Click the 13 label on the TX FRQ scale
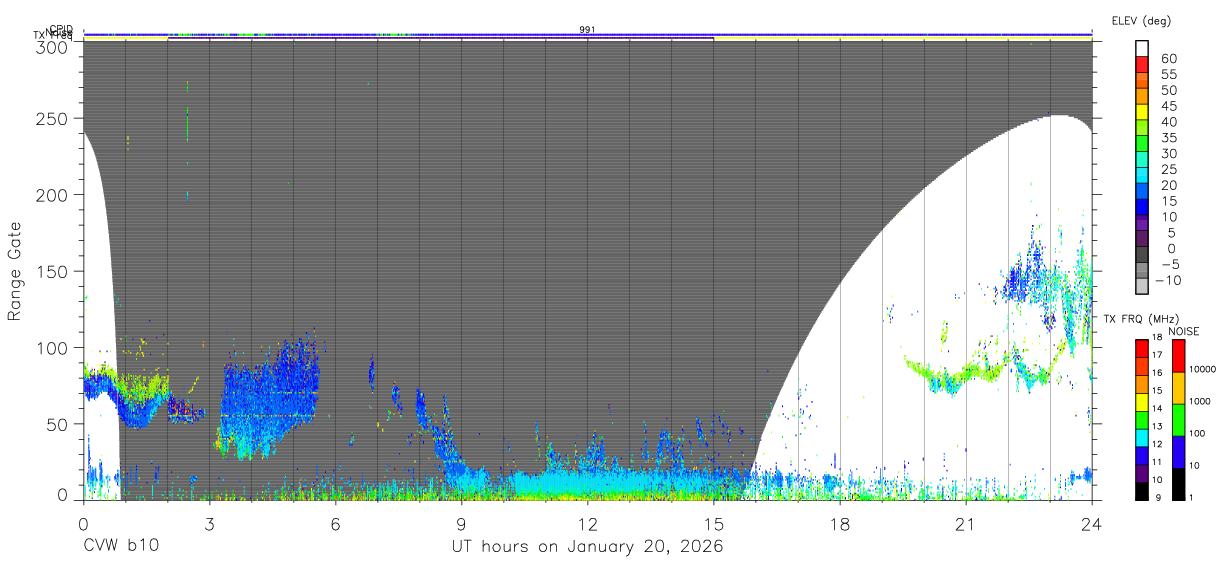The height and width of the screenshot is (567, 1228). click(1158, 426)
